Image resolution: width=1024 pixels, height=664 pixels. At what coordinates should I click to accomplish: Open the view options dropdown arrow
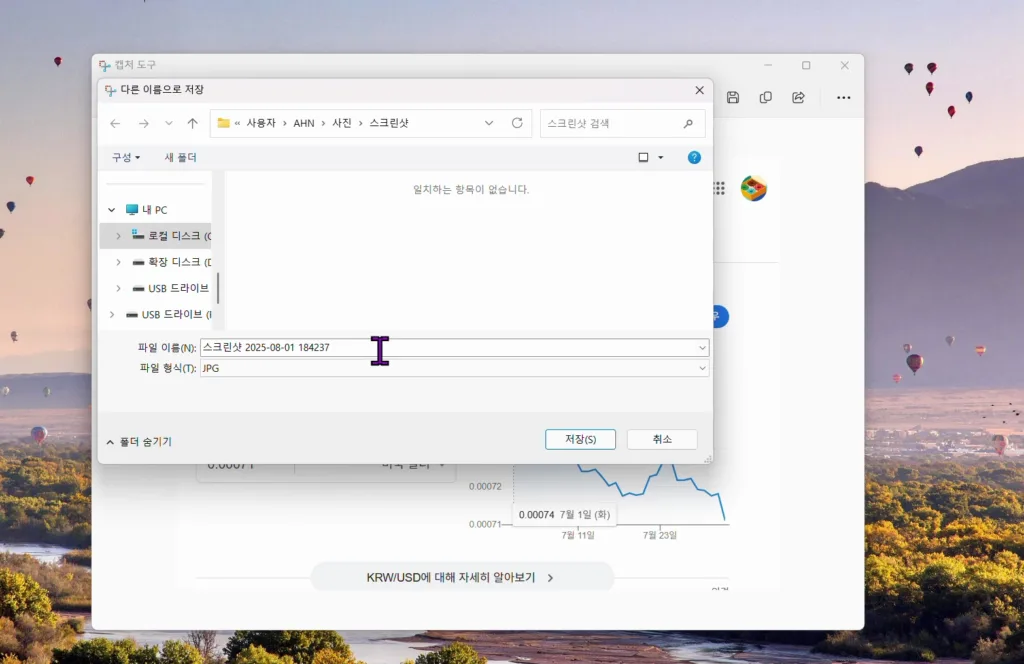[661, 157]
